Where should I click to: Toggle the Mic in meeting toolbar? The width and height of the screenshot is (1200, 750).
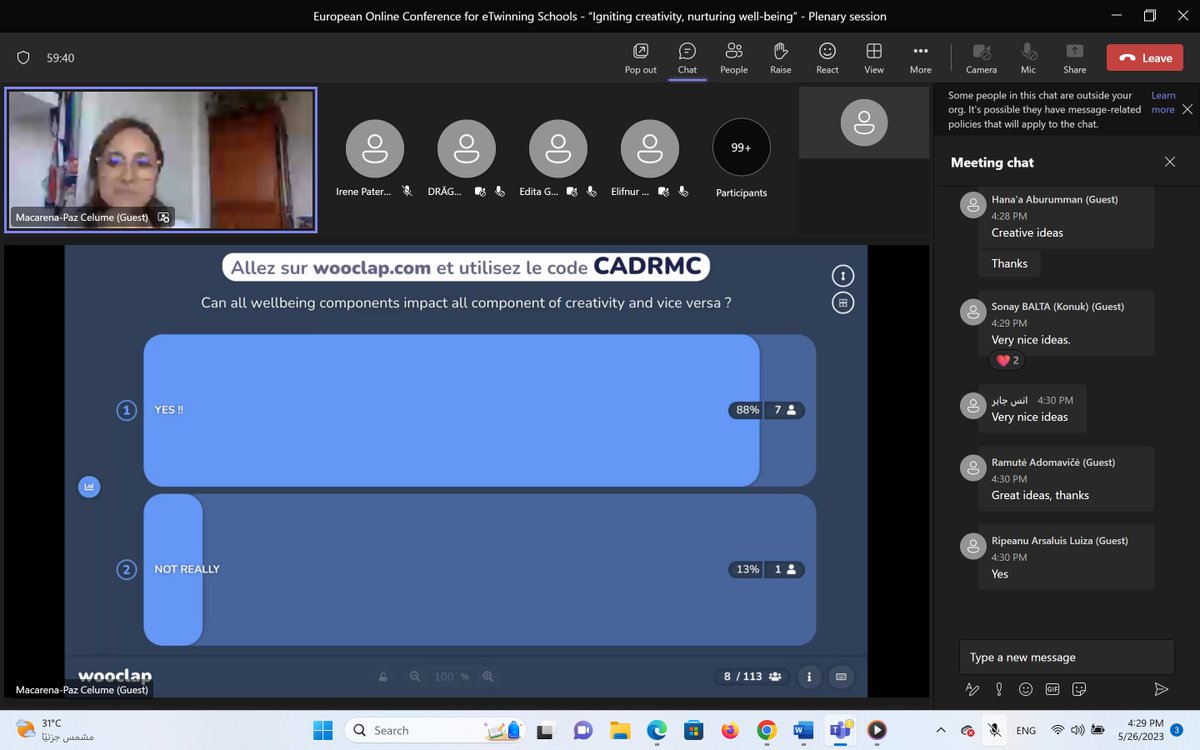[x=1028, y=58]
